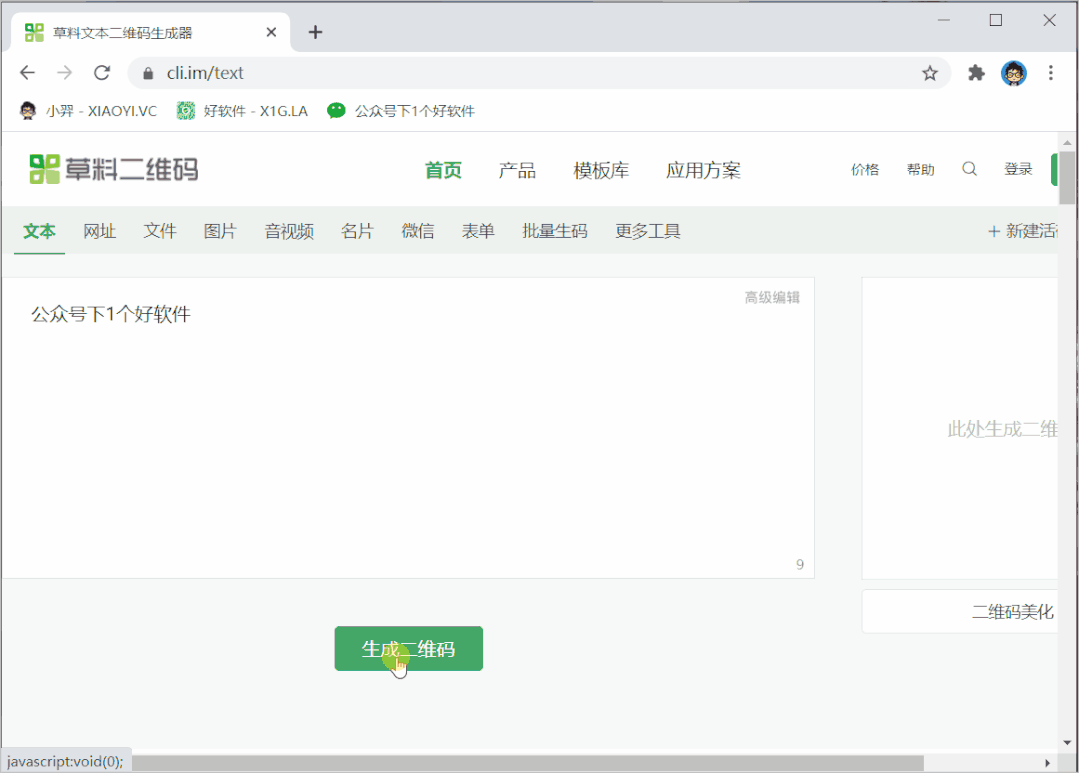Click the 二维码美化 button
This screenshot has width=1079, height=773.
click(960, 611)
